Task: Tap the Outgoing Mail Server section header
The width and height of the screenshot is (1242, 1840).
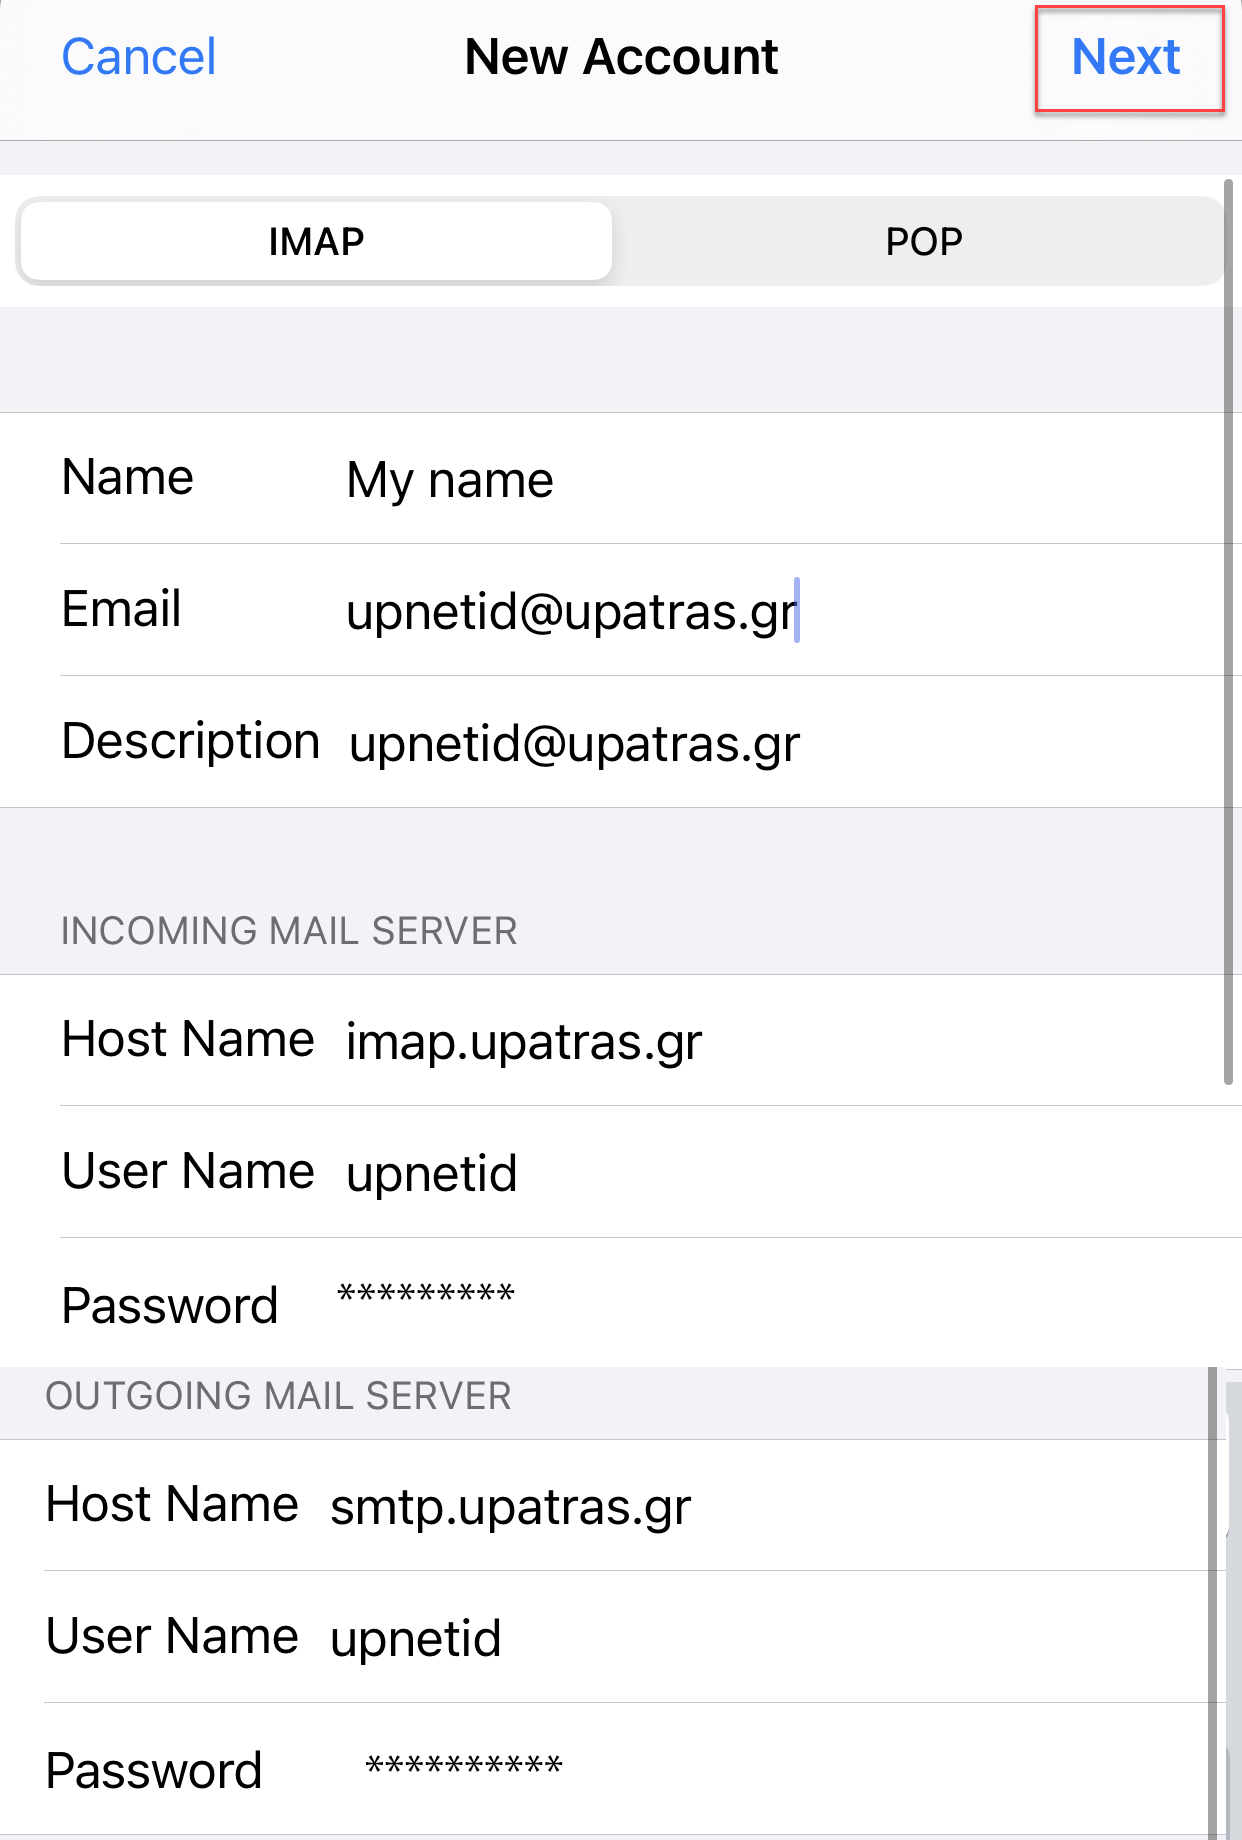Action: pyautogui.click(x=279, y=1396)
